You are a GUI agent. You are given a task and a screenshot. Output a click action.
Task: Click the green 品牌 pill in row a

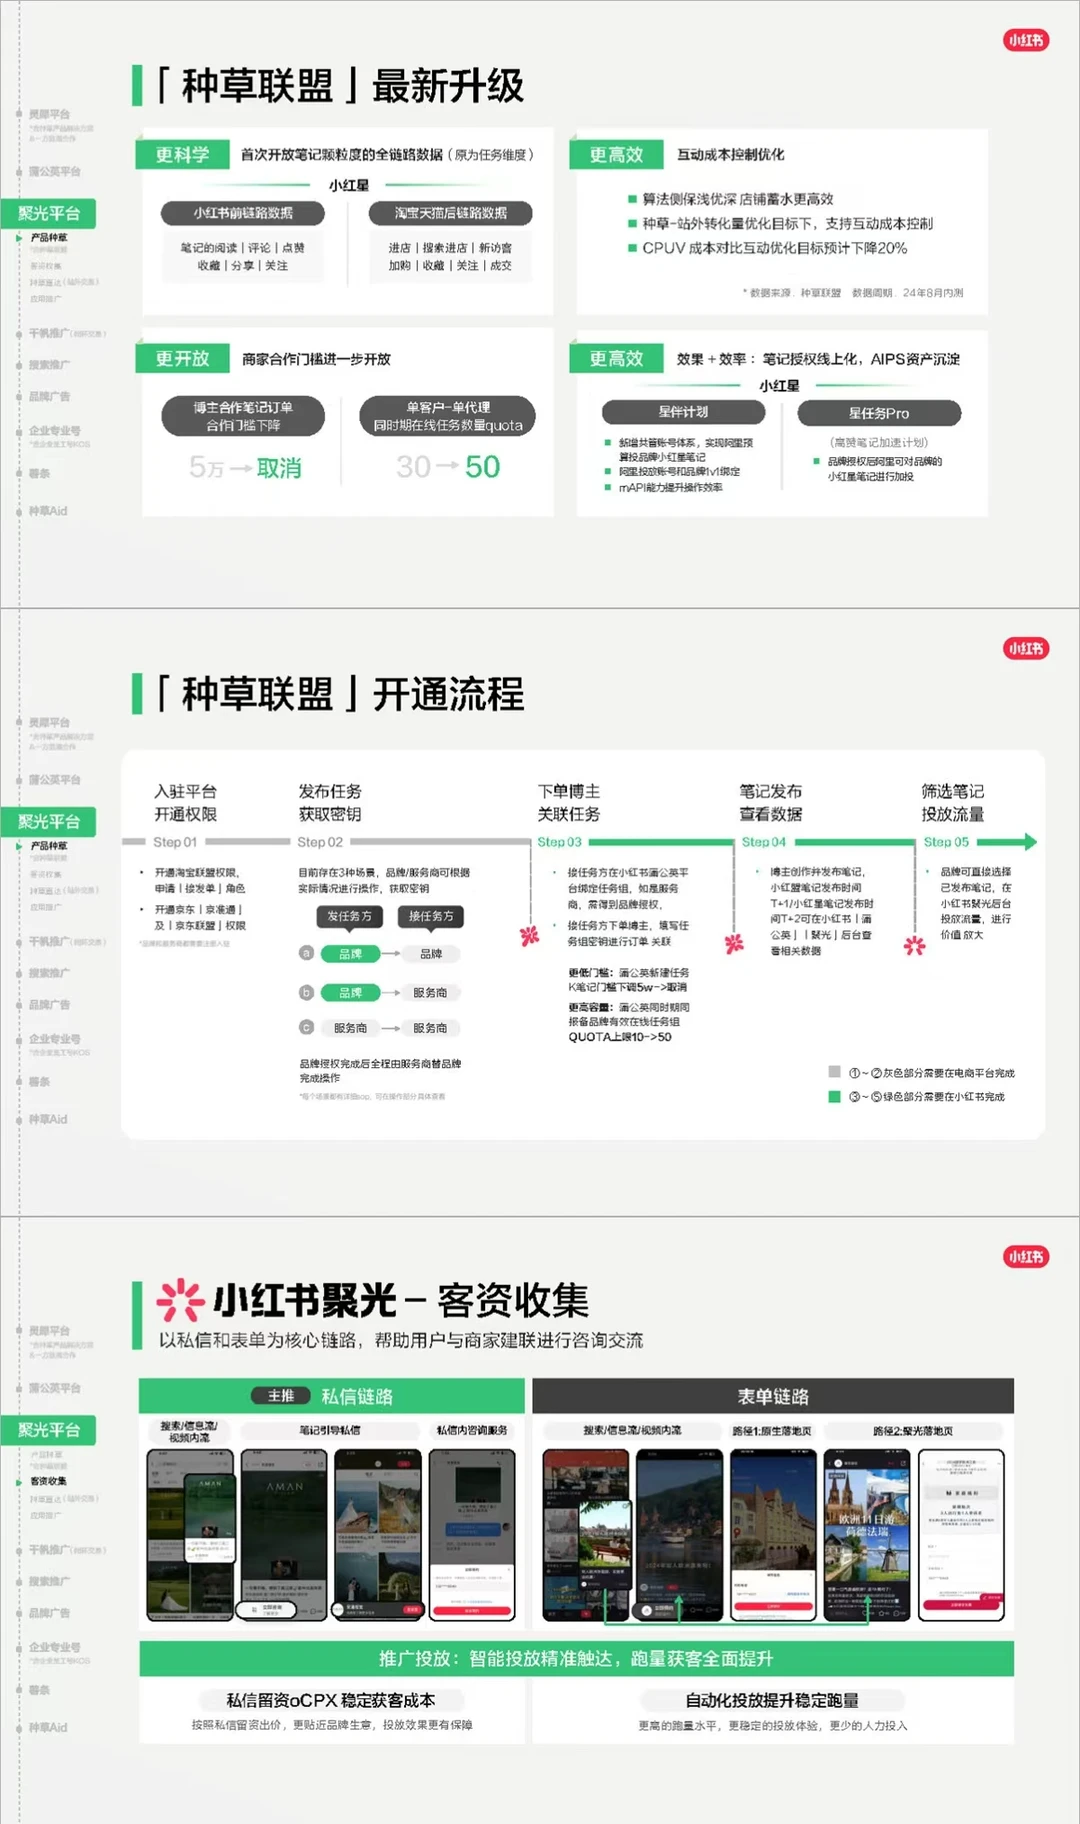[350, 954]
